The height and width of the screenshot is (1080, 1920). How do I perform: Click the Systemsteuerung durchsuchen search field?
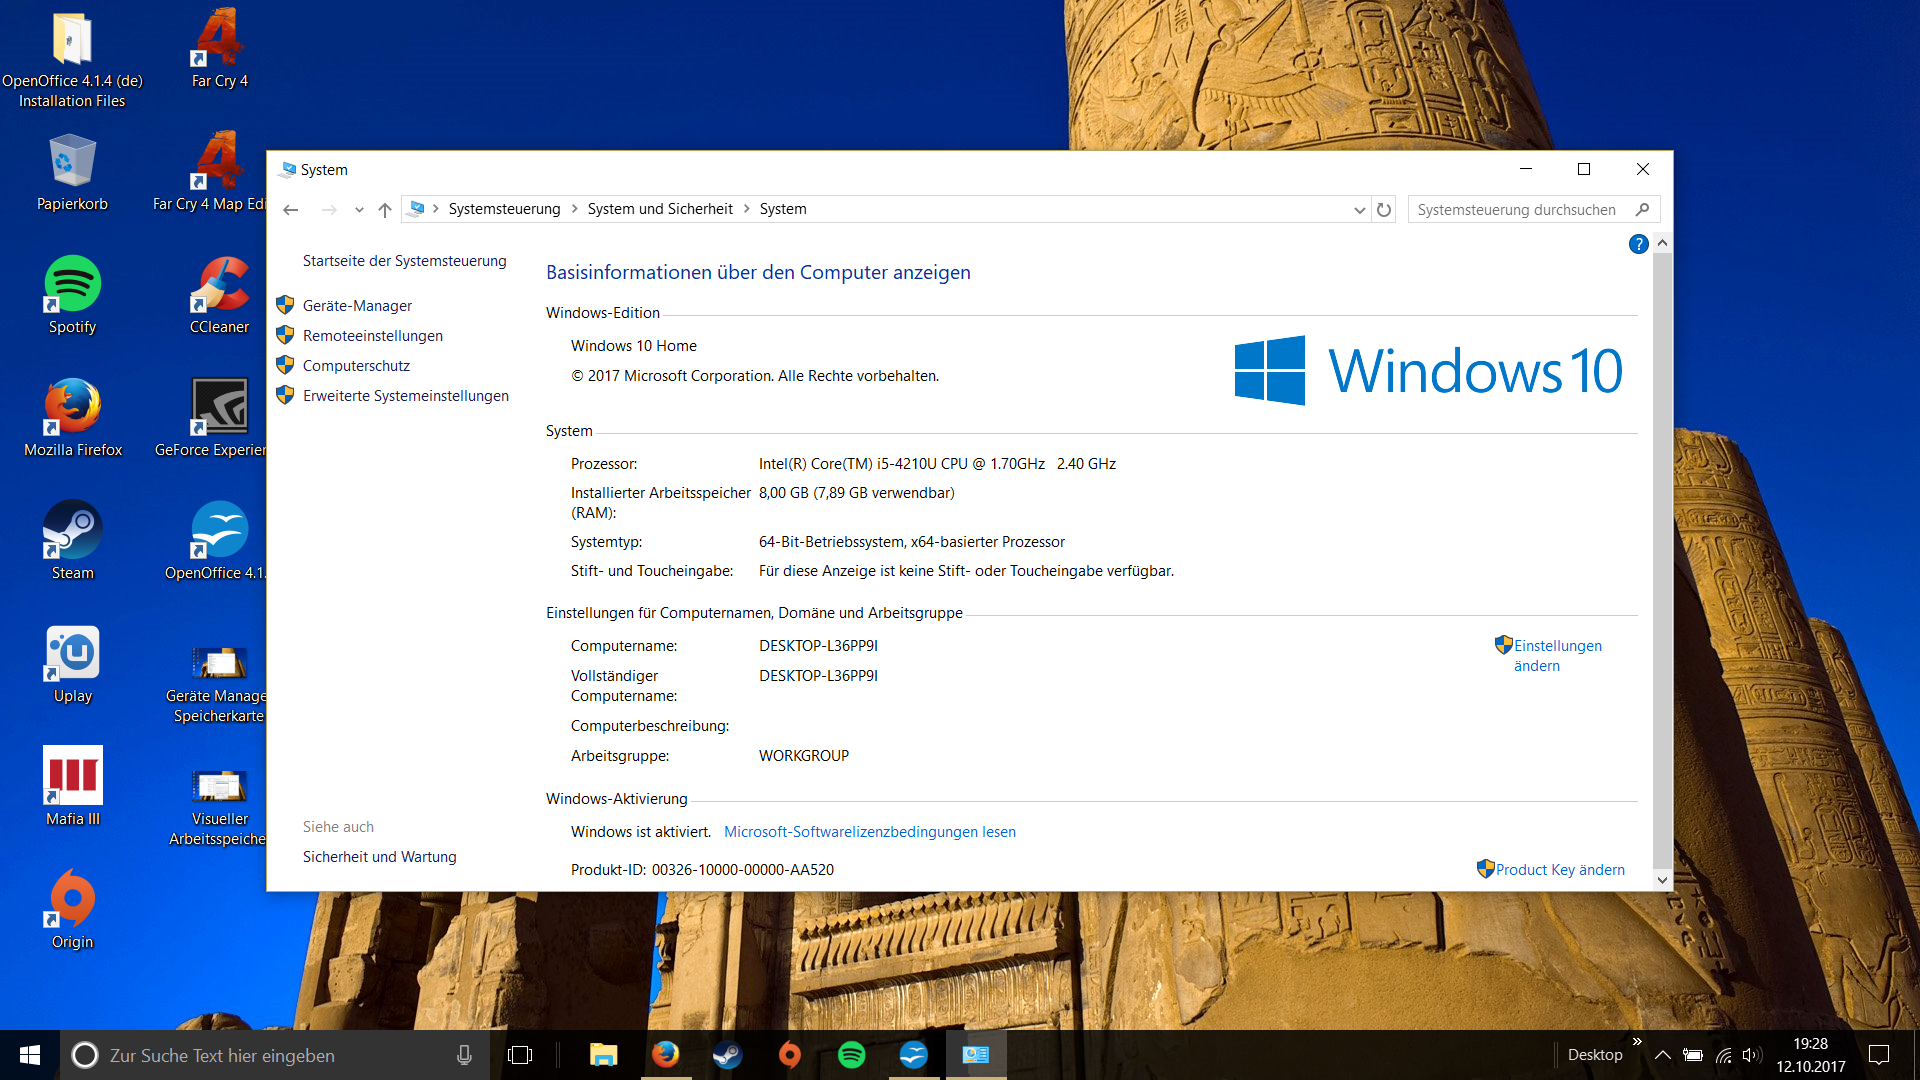tap(1520, 210)
